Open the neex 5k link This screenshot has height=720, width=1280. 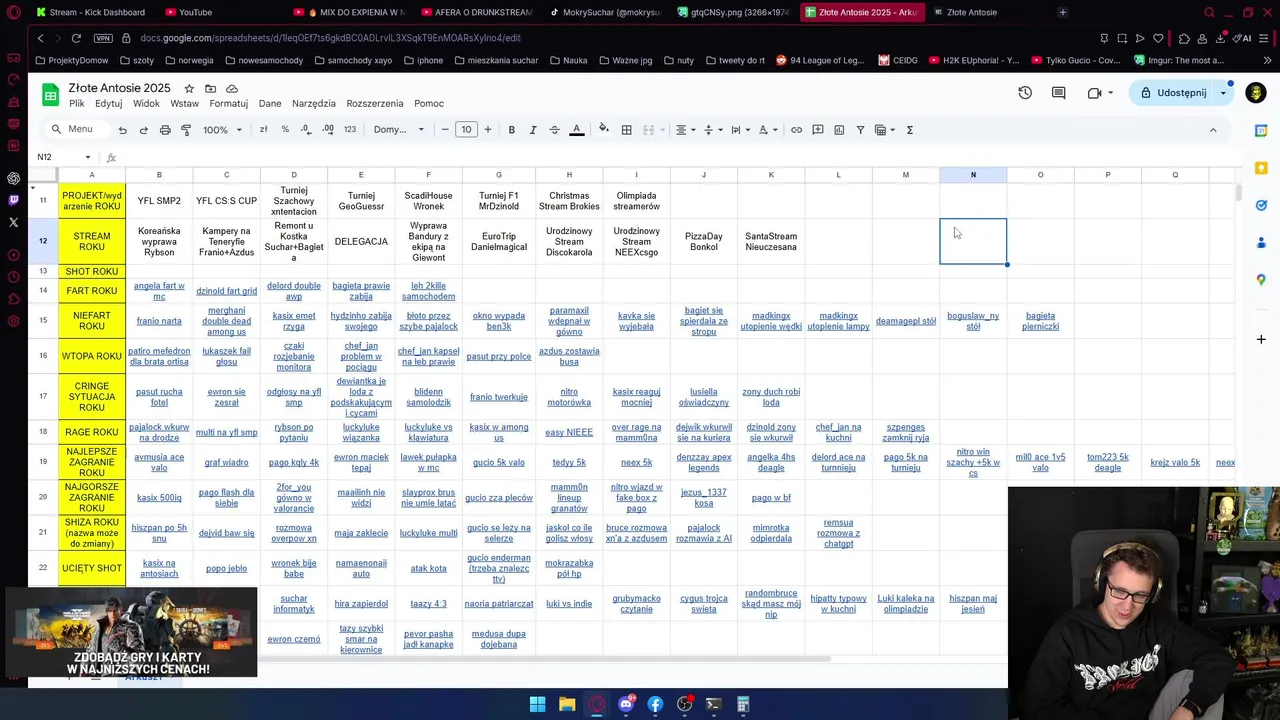[636, 462]
